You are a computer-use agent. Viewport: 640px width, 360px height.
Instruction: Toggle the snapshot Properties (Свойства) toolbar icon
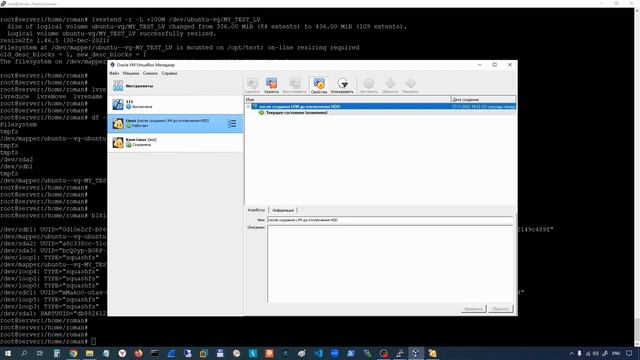pos(319,86)
